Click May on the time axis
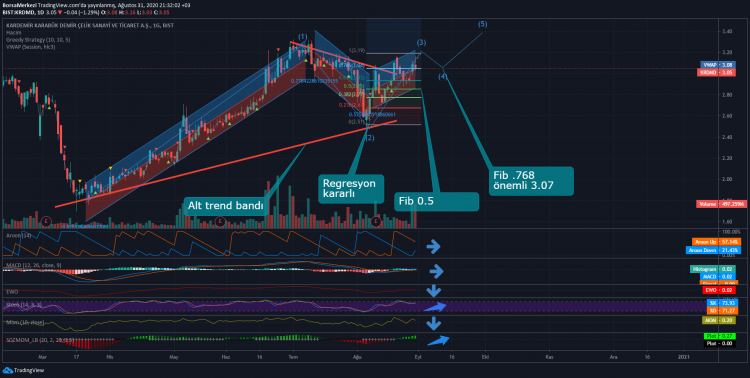The image size is (750, 378). pyautogui.click(x=174, y=357)
